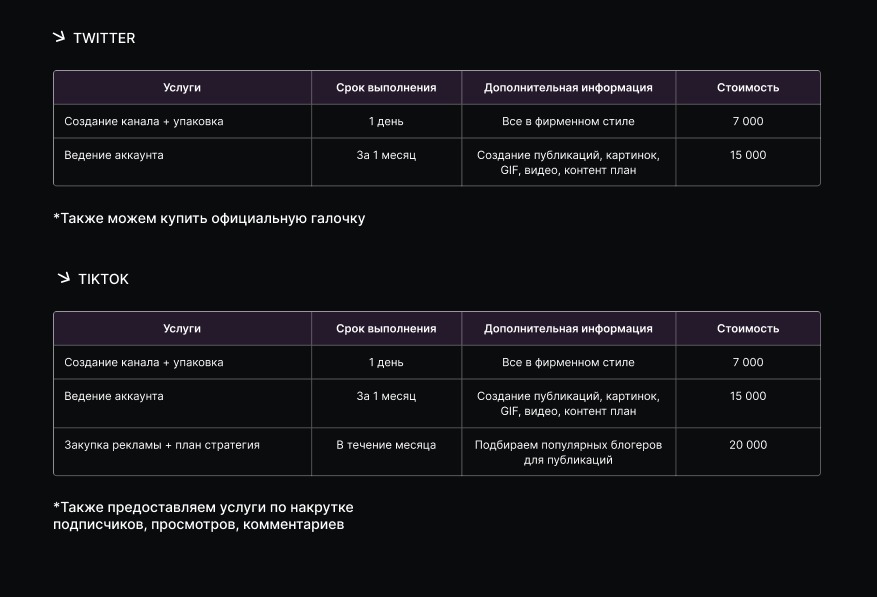Screen dimensions: 877x597
Task: Click Дополнительная информация header in the TikTok table
Action: click(x=568, y=329)
